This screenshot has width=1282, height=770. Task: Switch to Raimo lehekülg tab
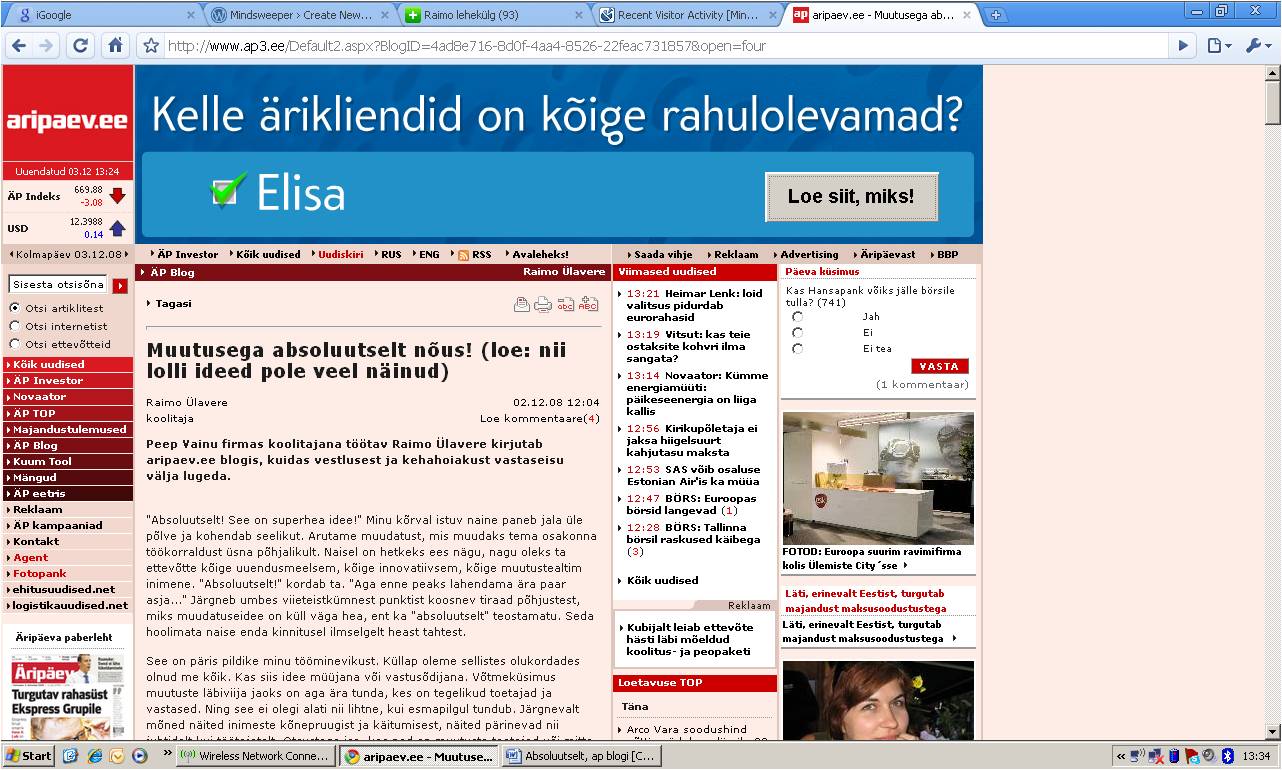(490, 15)
